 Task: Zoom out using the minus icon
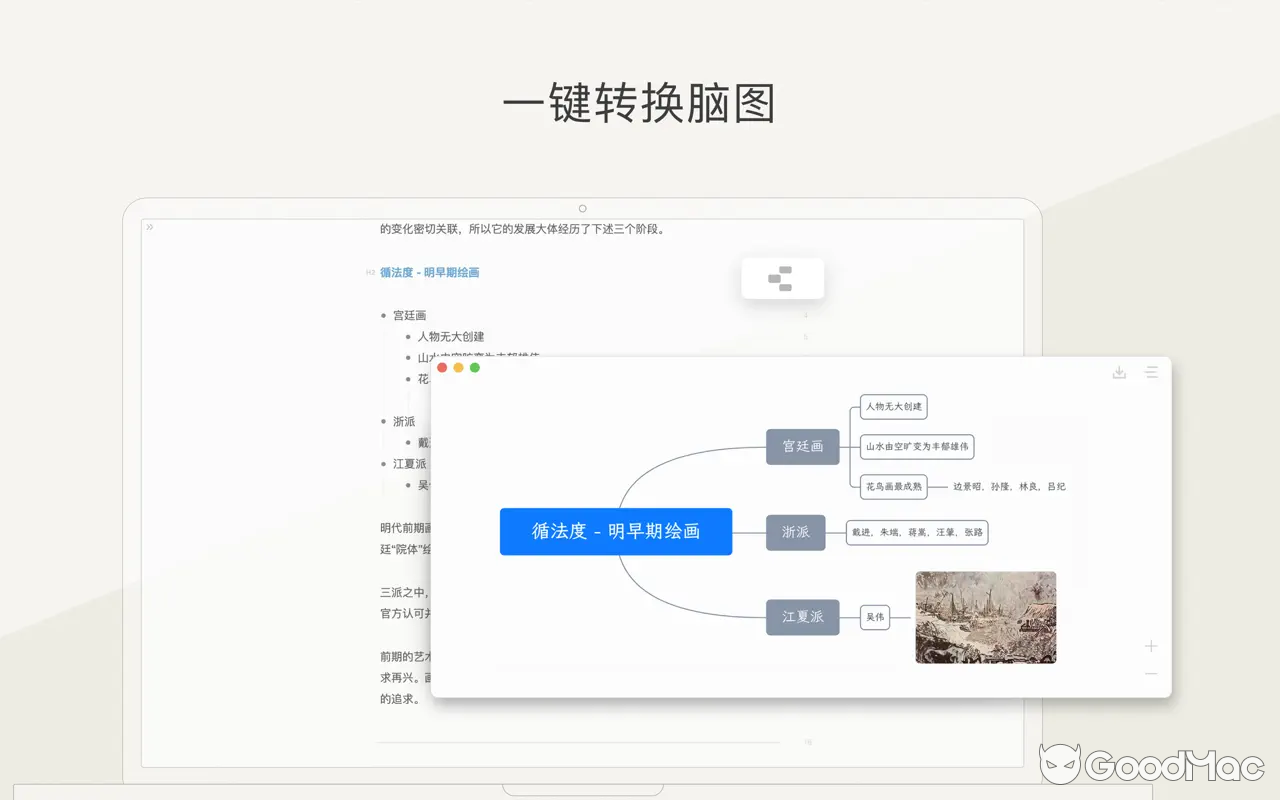1150,674
